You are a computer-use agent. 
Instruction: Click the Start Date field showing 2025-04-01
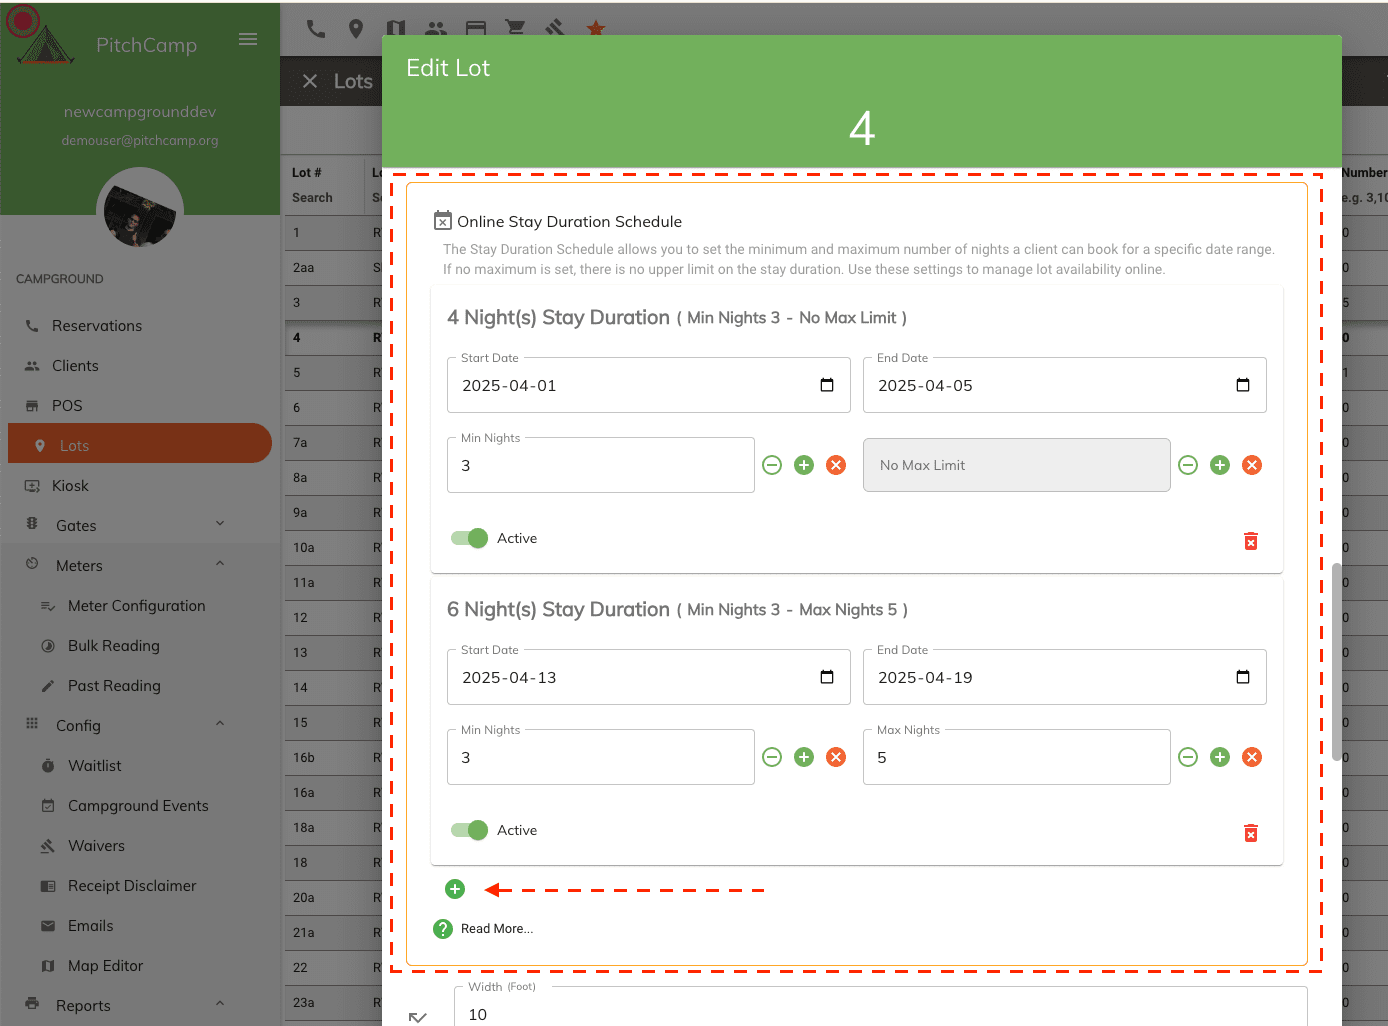coord(649,385)
